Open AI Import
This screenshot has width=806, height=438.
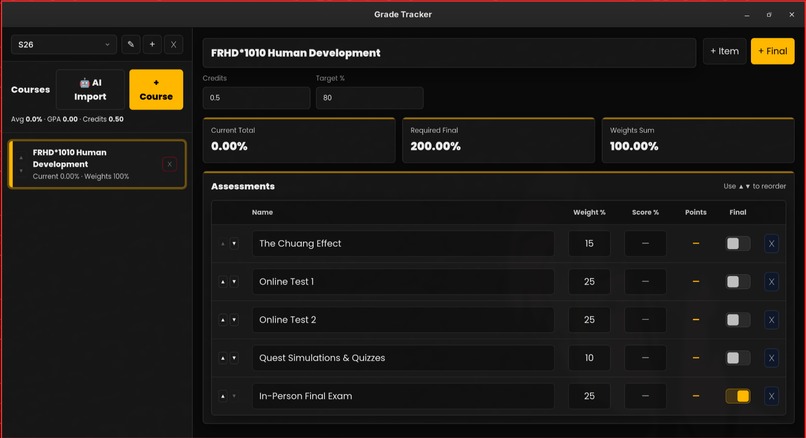(x=90, y=89)
